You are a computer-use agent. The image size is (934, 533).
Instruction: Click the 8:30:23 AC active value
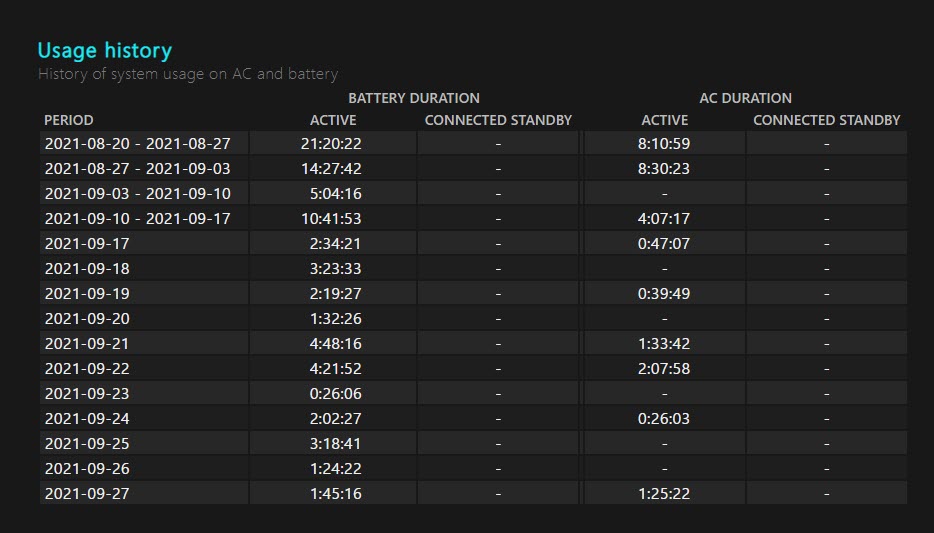[664, 169]
